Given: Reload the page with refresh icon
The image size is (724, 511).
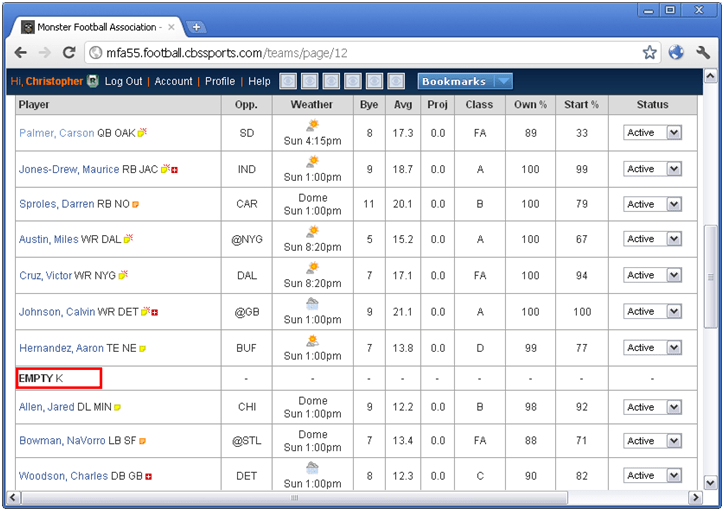Looking at the screenshot, I should click(x=69, y=53).
